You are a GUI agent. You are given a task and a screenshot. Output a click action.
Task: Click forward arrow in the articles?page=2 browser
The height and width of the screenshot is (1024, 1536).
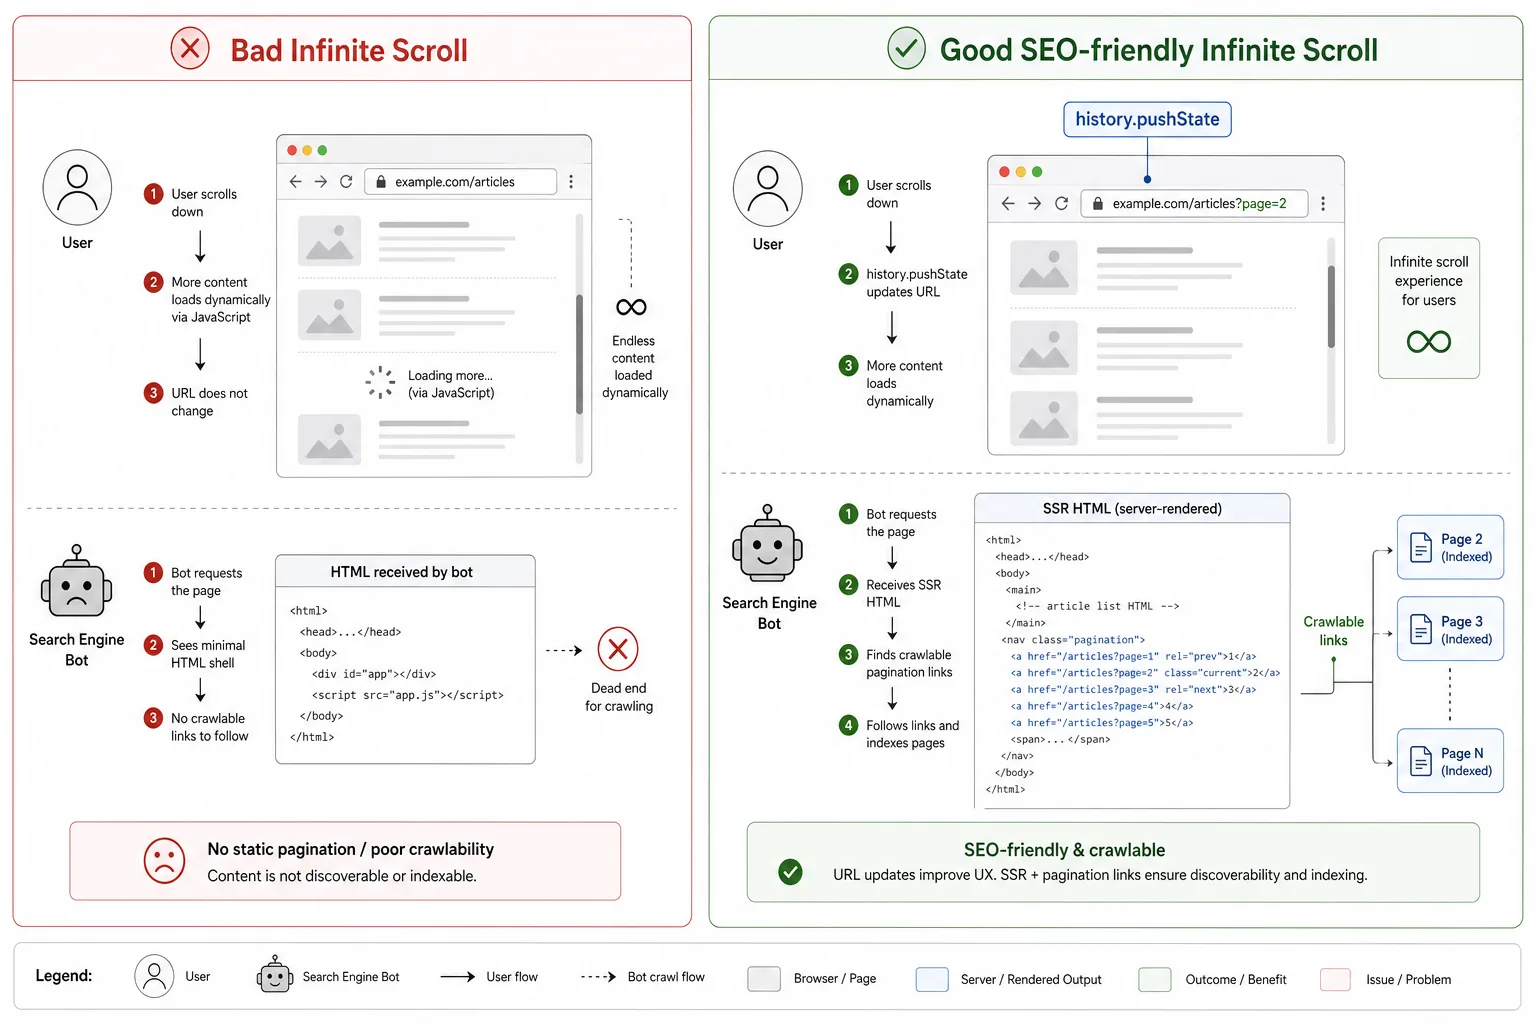[x=1034, y=203]
